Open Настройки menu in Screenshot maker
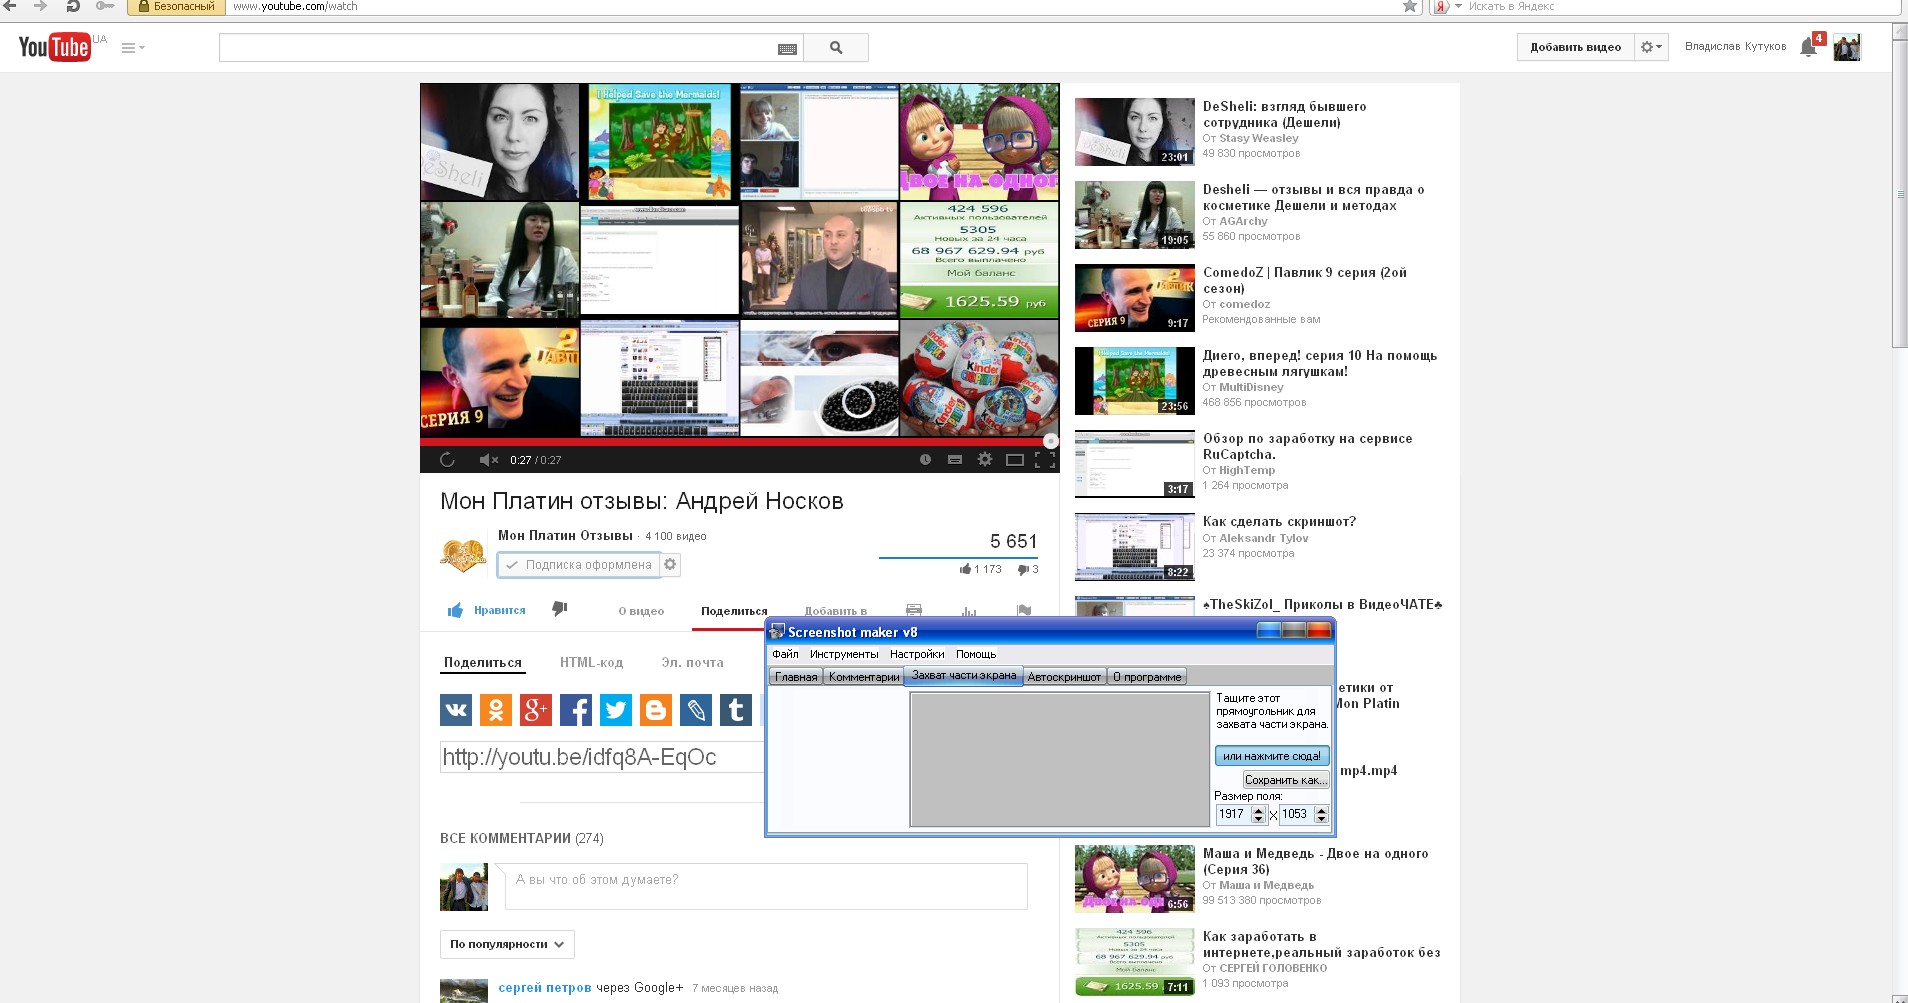1908x1003 pixels. tap(917, 654)
